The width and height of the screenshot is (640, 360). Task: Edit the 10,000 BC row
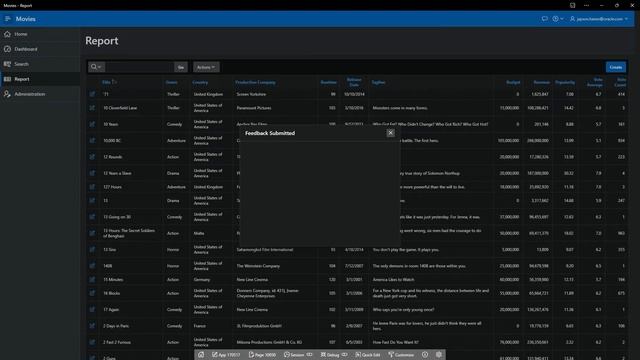[92, 140]
